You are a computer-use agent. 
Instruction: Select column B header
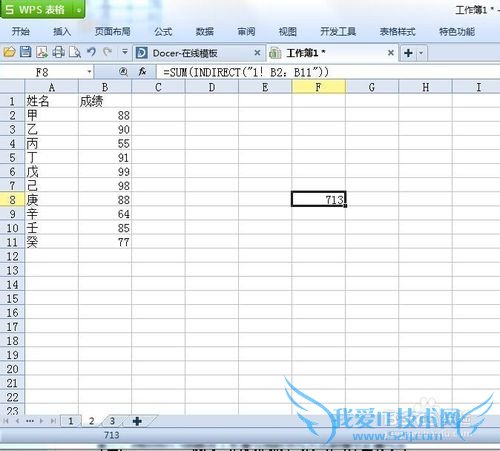click(x=105, y=87)
